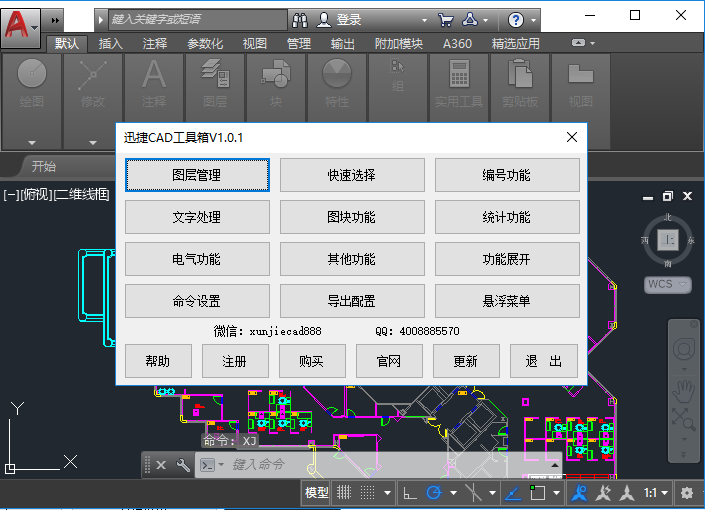Image resolution: width=705 pixels, height=510 pixels.
Task: Switch to the 参数化 ribbon tab
Action: [x=205, y=44]
